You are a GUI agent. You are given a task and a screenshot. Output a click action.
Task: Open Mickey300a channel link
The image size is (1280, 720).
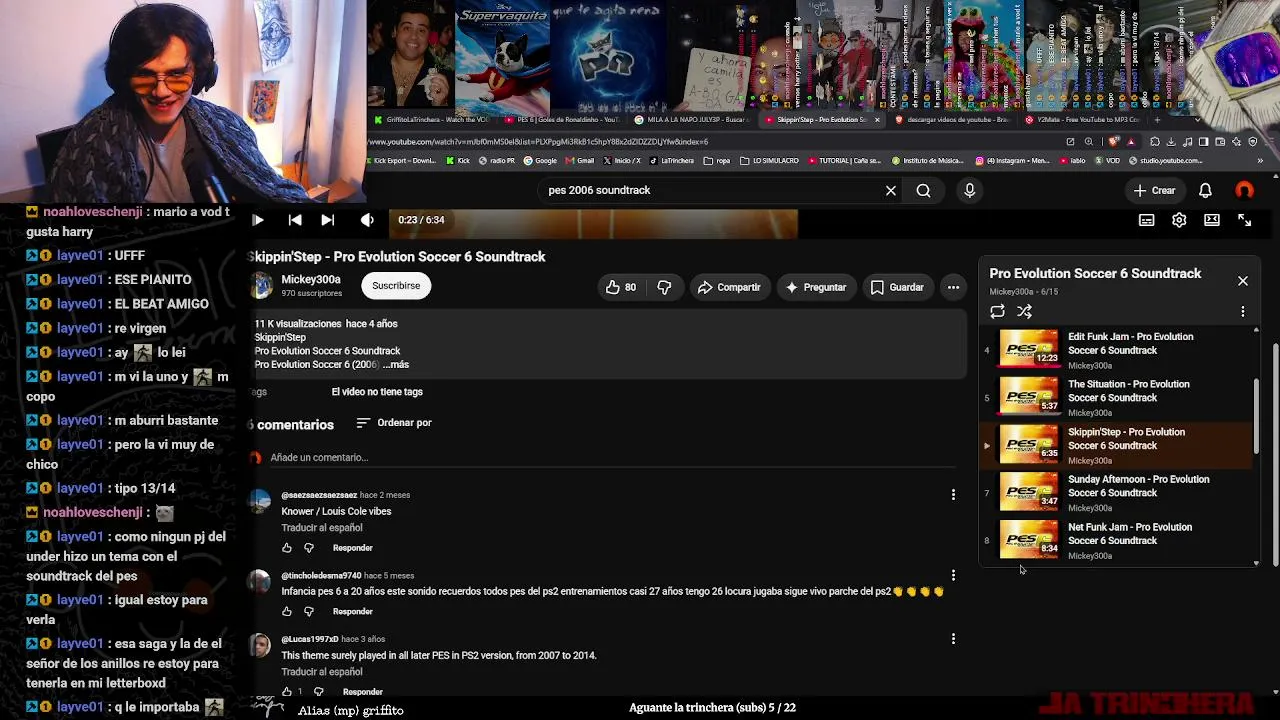(x=311, y=280)
